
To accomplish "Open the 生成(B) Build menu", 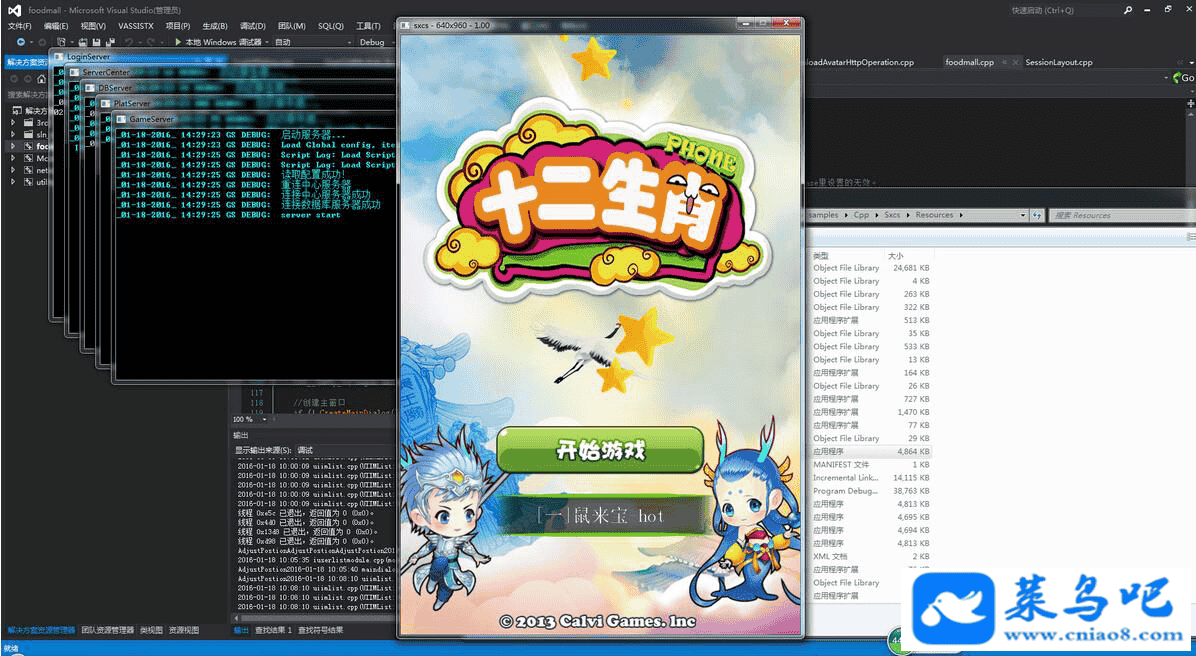I will [214, 26].
